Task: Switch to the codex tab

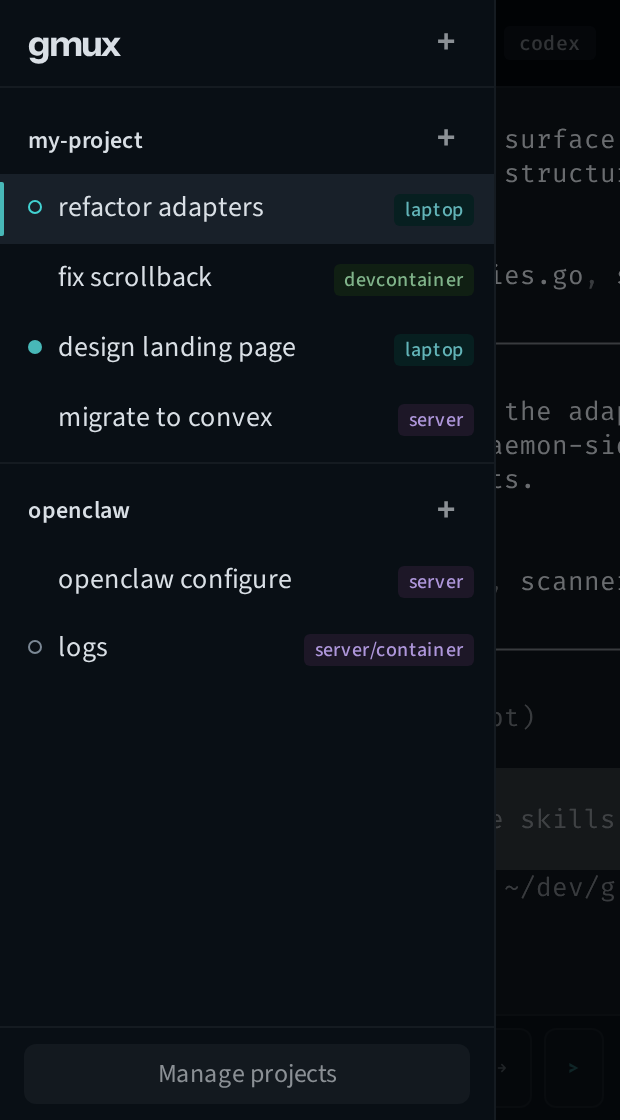Action: pyautogui.click(x=549, y=43)
